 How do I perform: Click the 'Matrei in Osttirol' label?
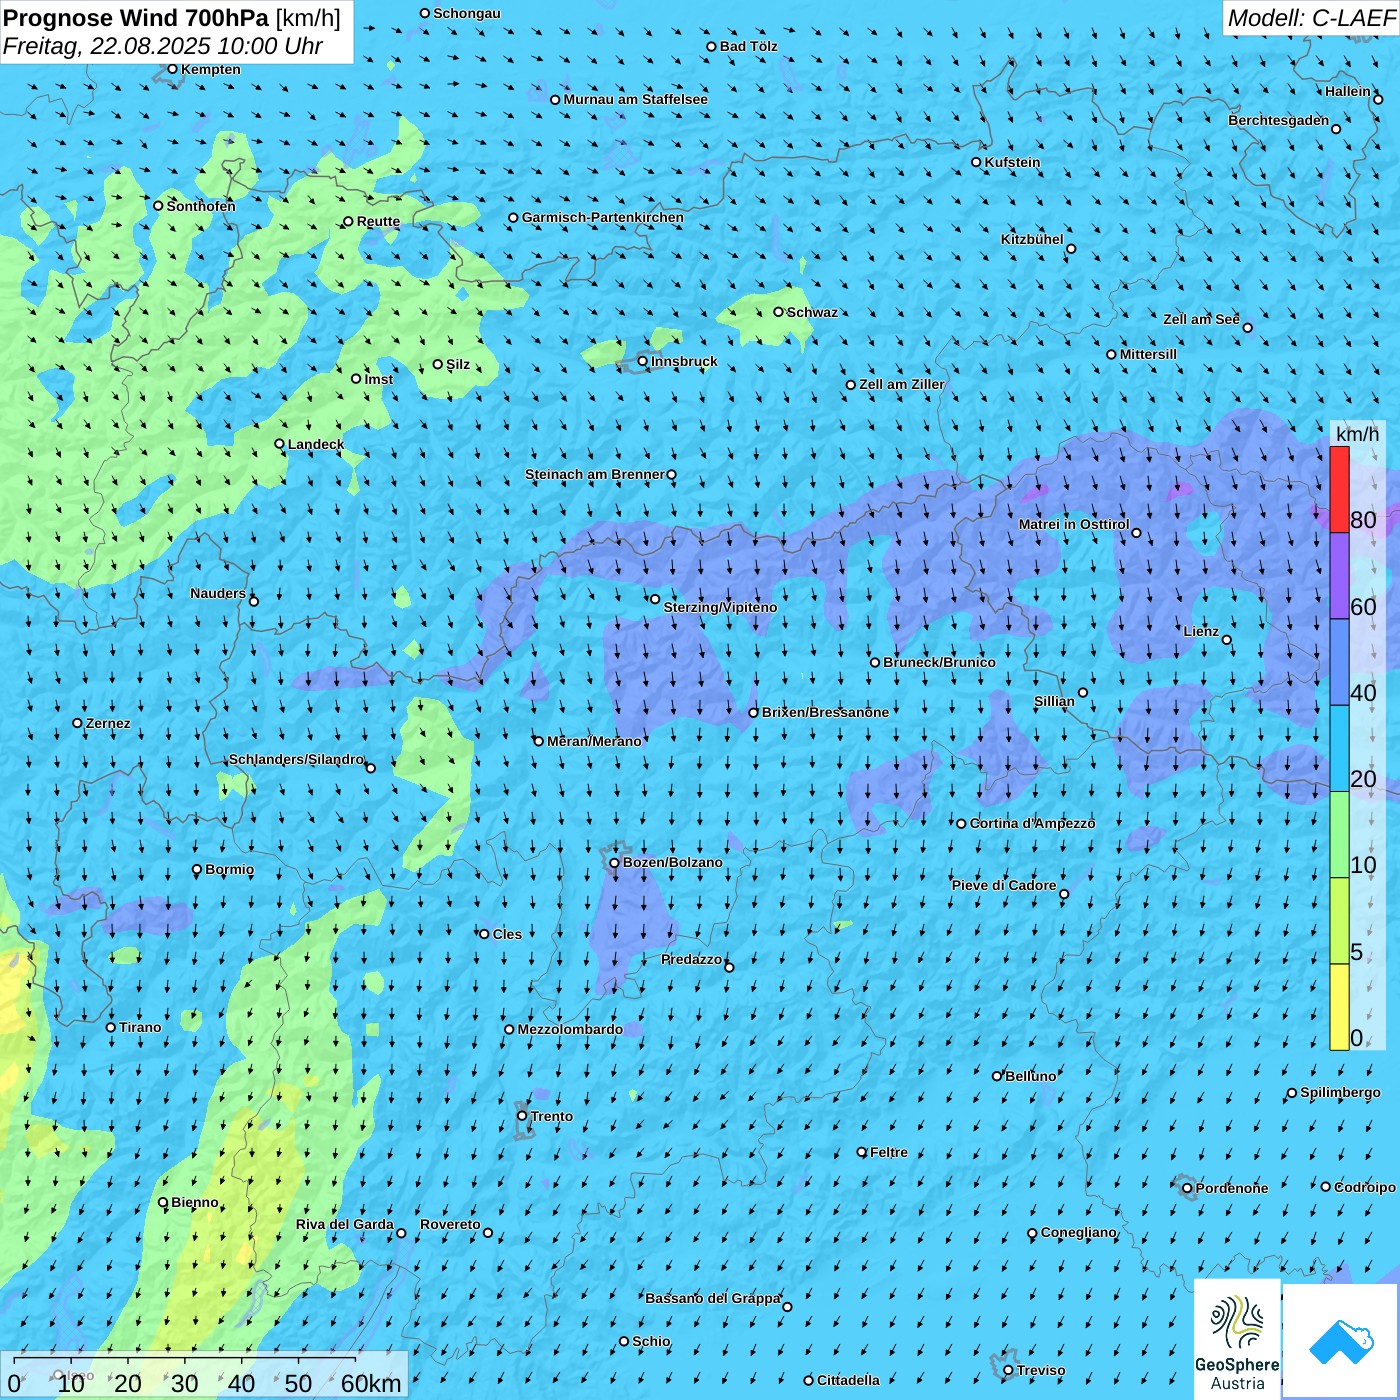(x=1074, y=524)
